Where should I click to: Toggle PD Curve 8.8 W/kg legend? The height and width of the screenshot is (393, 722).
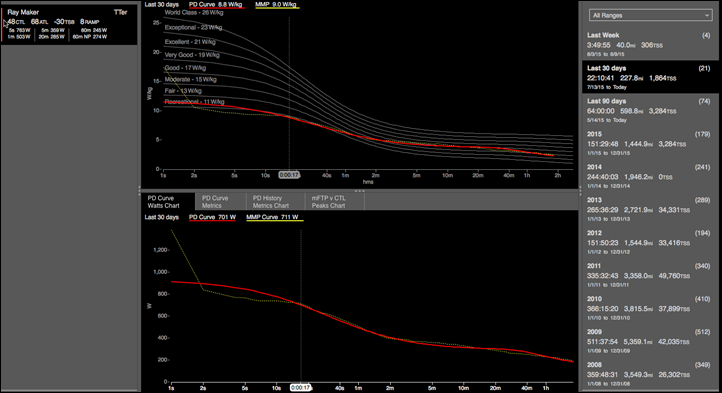[x=216, y=5]
